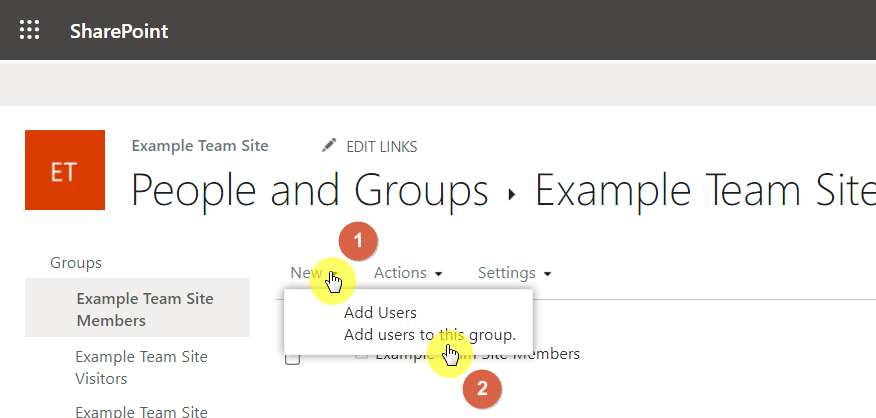
Task: Select Example Team Site Members group
Action: point(137,309)
